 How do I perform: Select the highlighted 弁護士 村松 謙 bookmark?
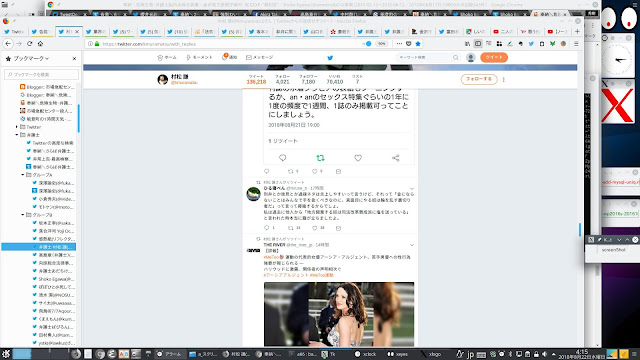pyautogui.click(x=39, y=247)
